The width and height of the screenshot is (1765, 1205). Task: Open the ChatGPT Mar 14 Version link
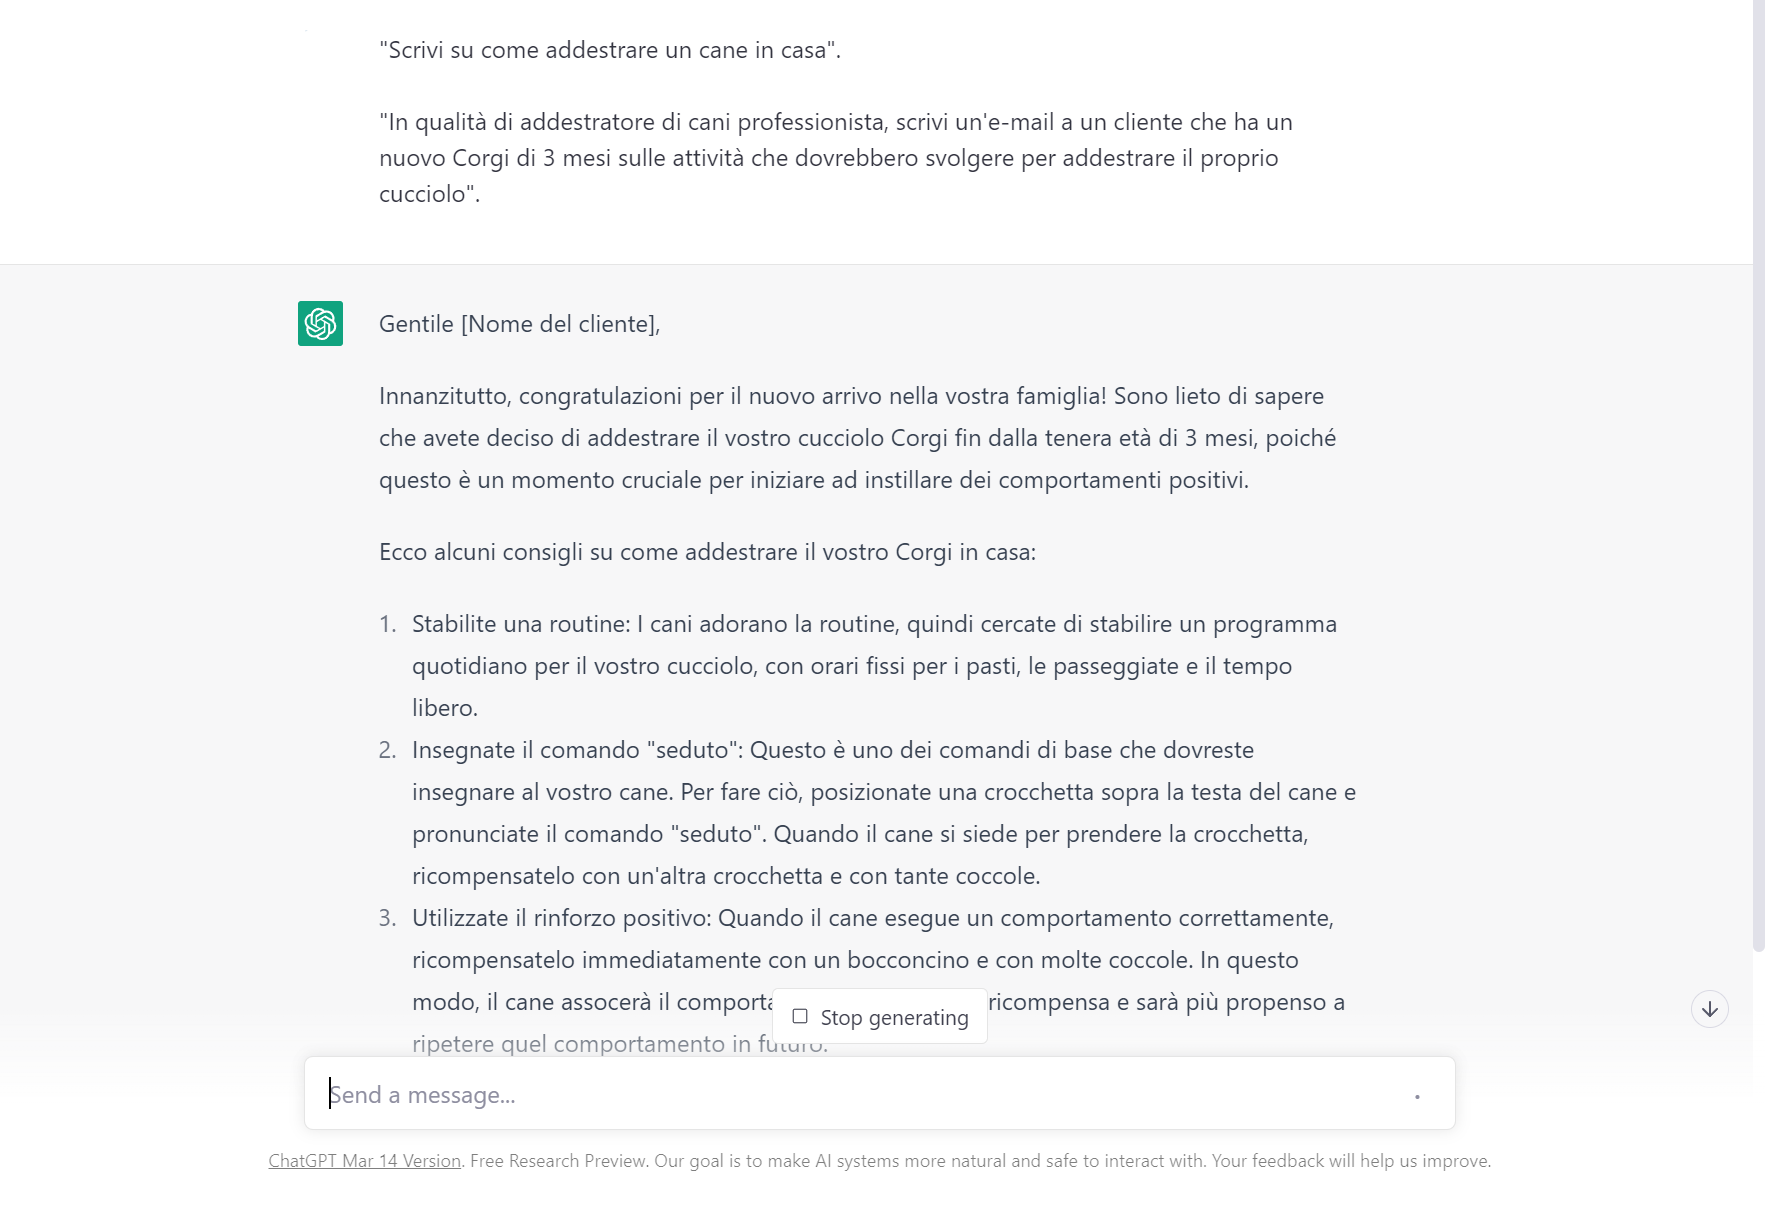364,1161
